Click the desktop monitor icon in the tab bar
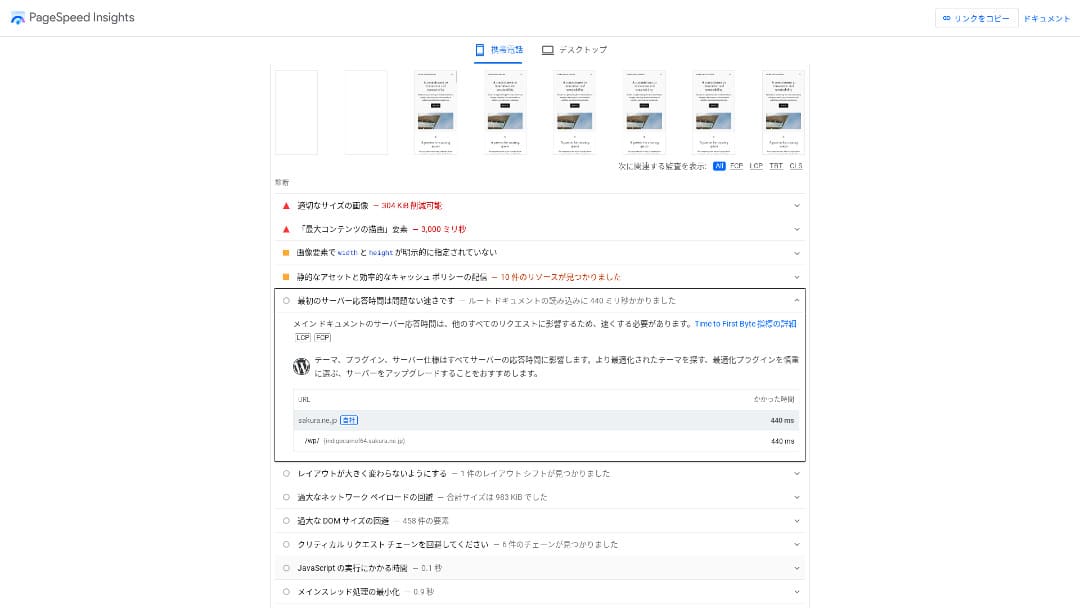 pos(547,50)
